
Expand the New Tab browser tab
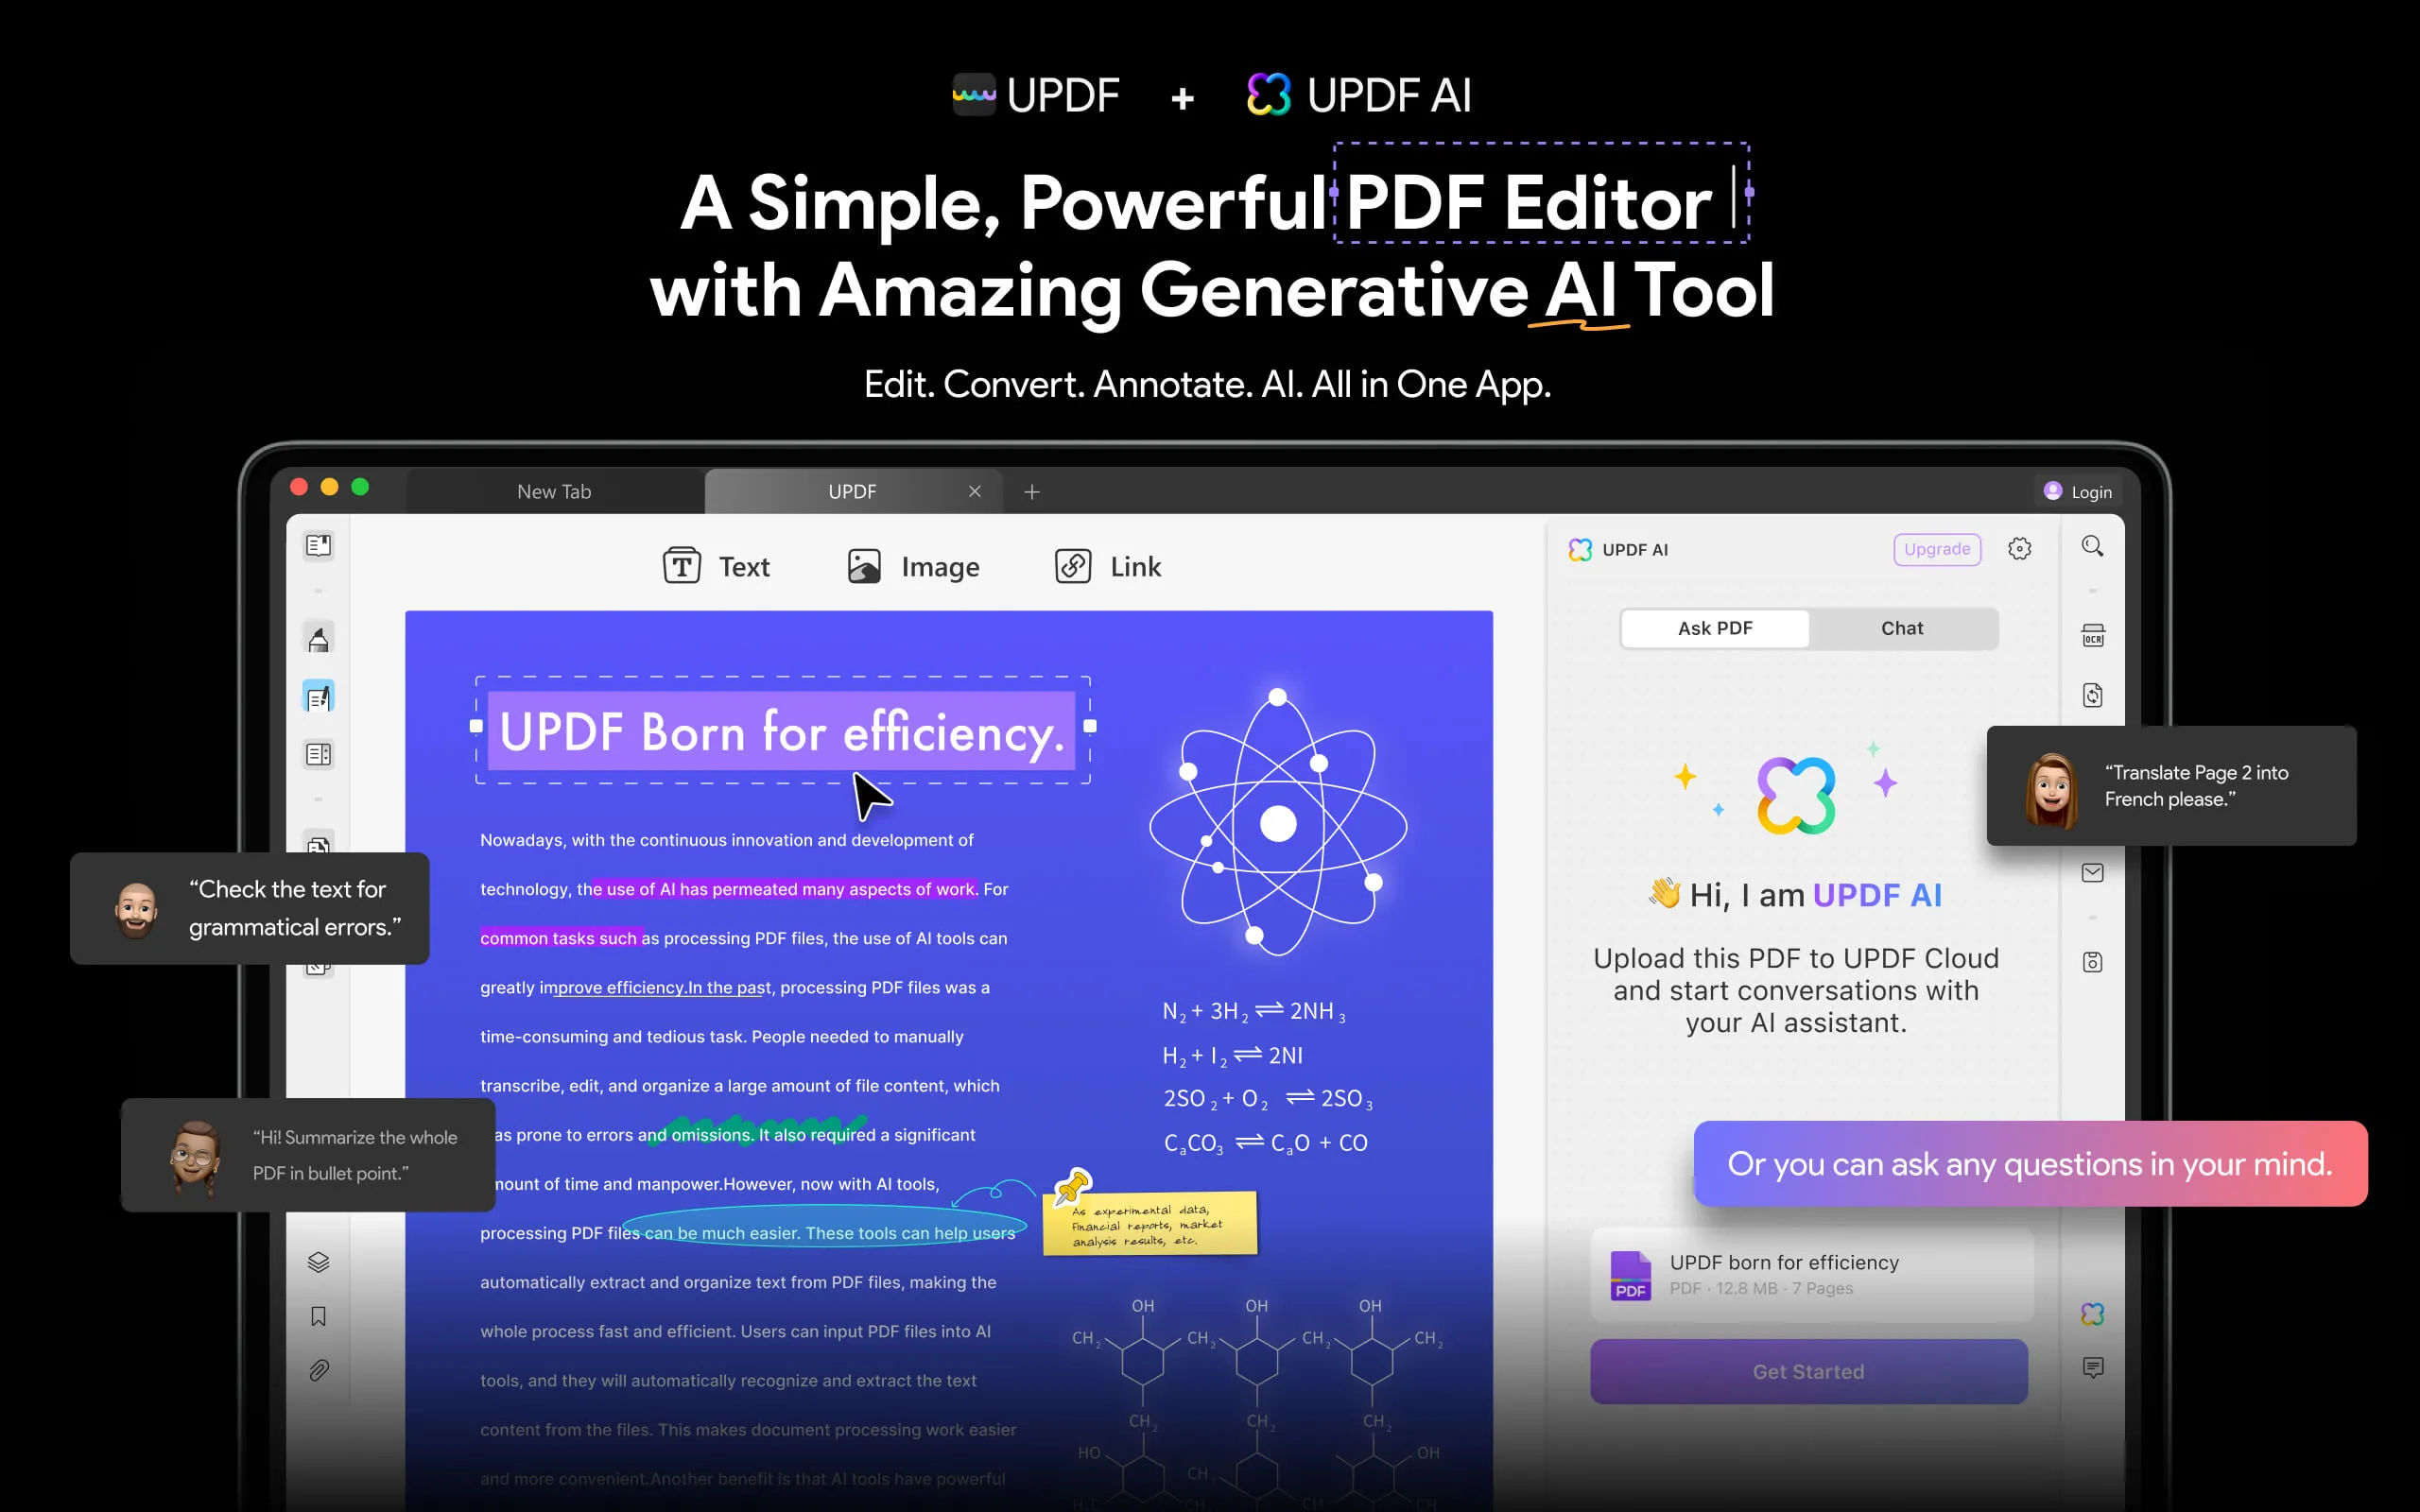coord(552,490)
